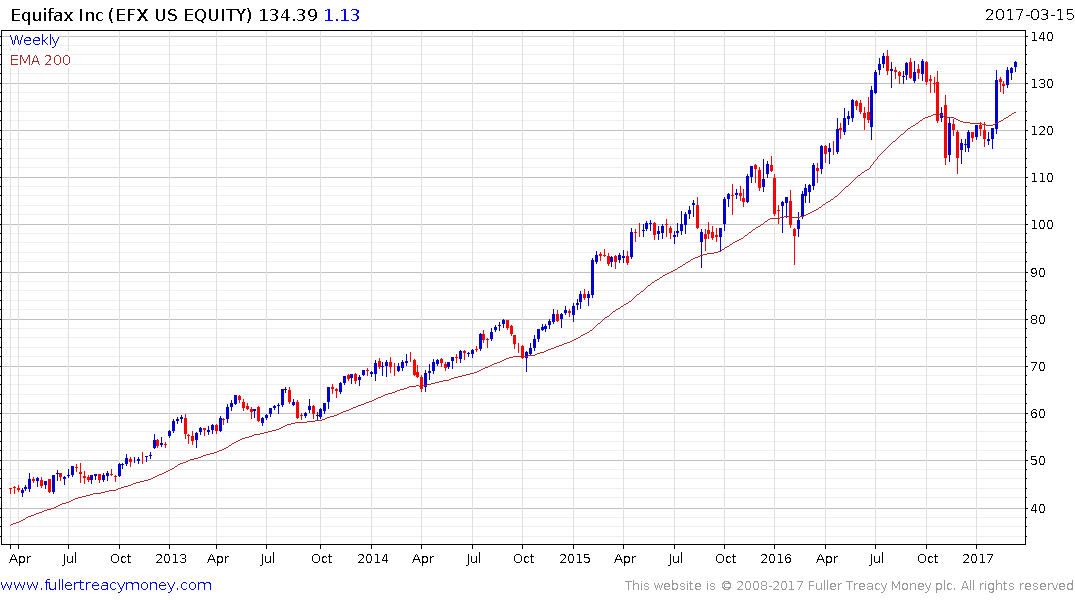The image size is (1075, 600).
Task: Open the www.fullertreacymoney.com link
Action: [x=106, y=585]
